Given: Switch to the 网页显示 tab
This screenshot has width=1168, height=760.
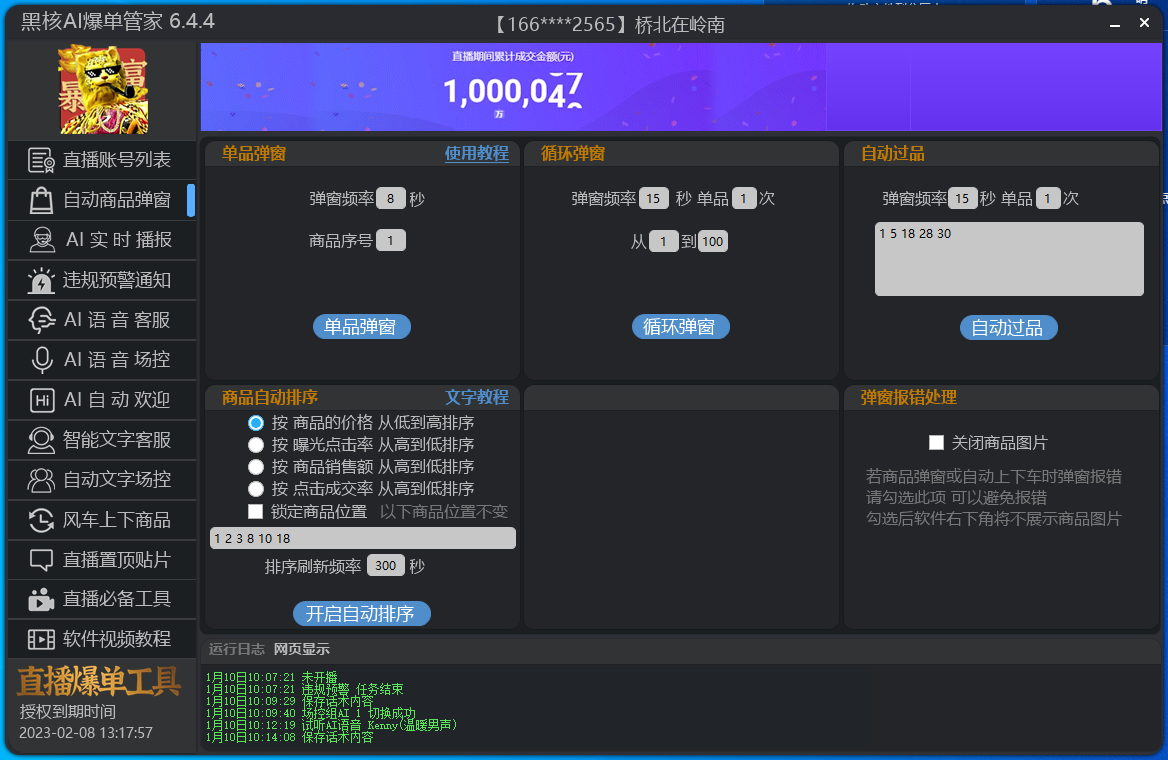Looking at the screenshot, I should tap(301, 649).
